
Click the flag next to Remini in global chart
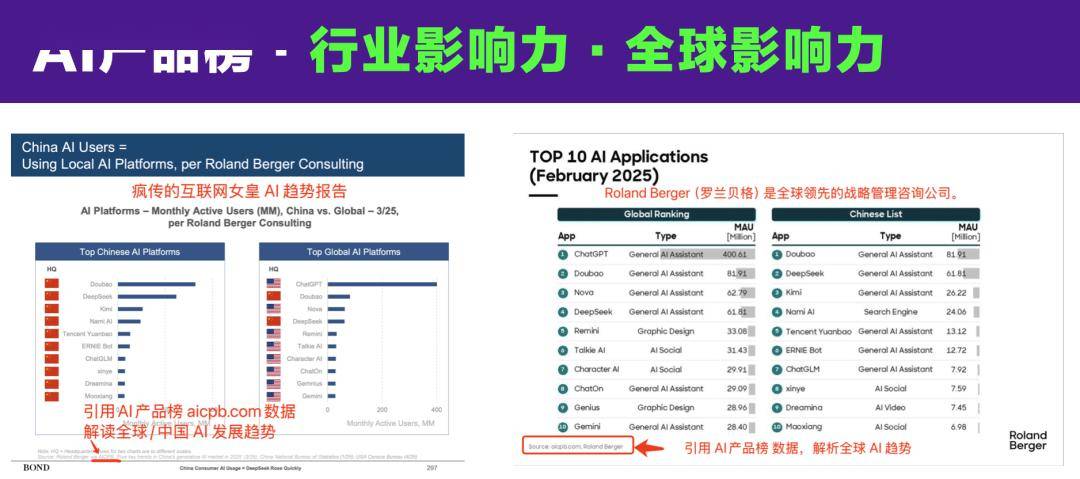coord(273,334)
